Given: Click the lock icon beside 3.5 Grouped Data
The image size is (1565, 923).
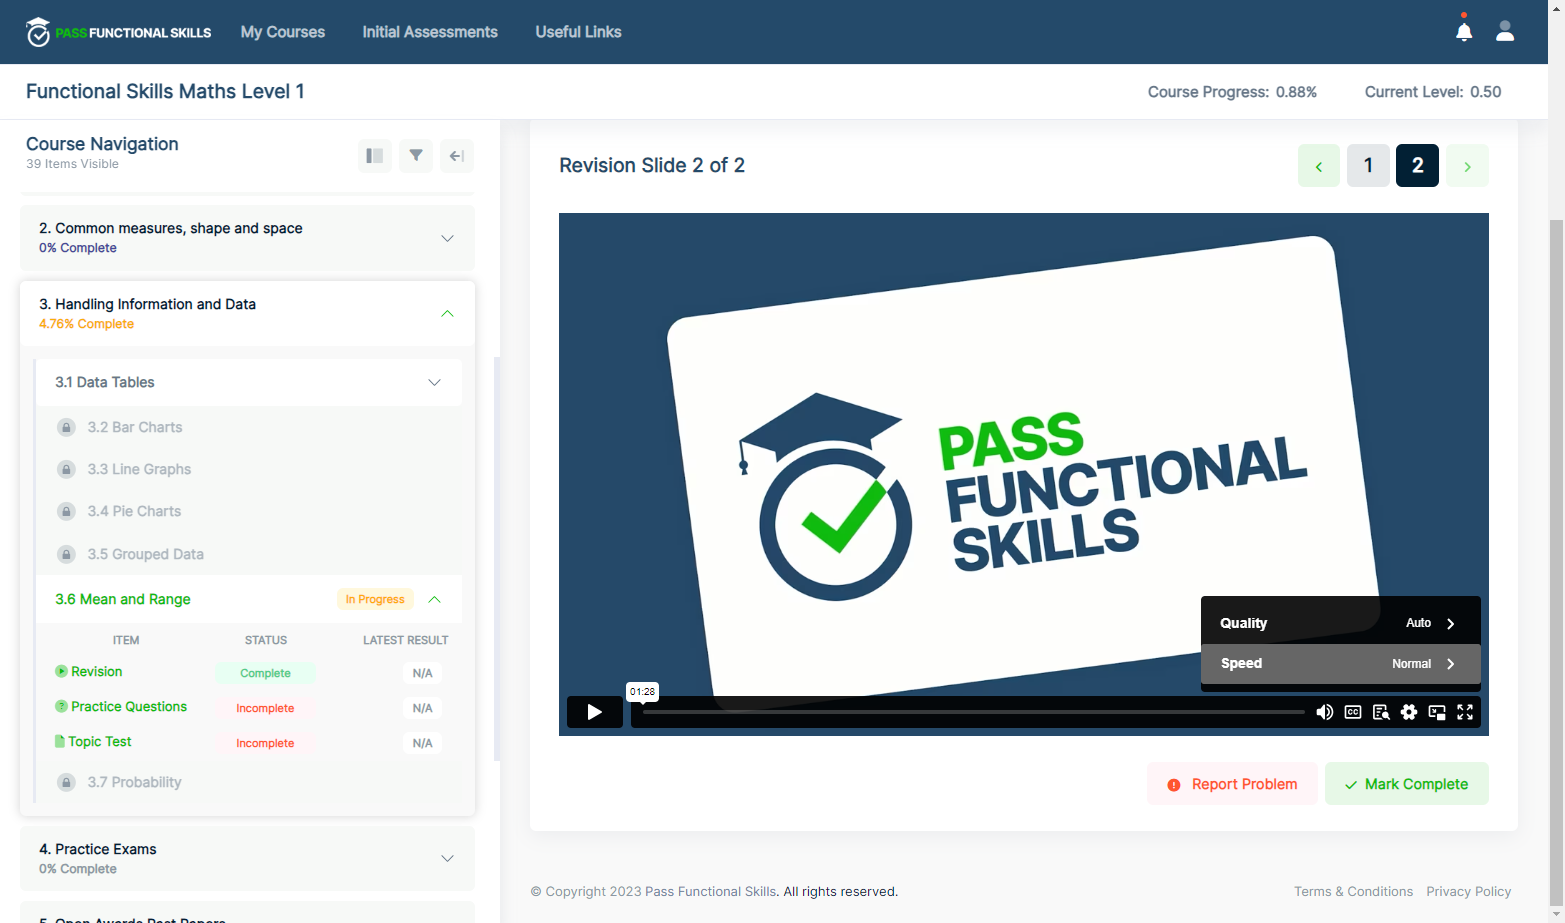Looking at the screenshot, I should point(67,554).
